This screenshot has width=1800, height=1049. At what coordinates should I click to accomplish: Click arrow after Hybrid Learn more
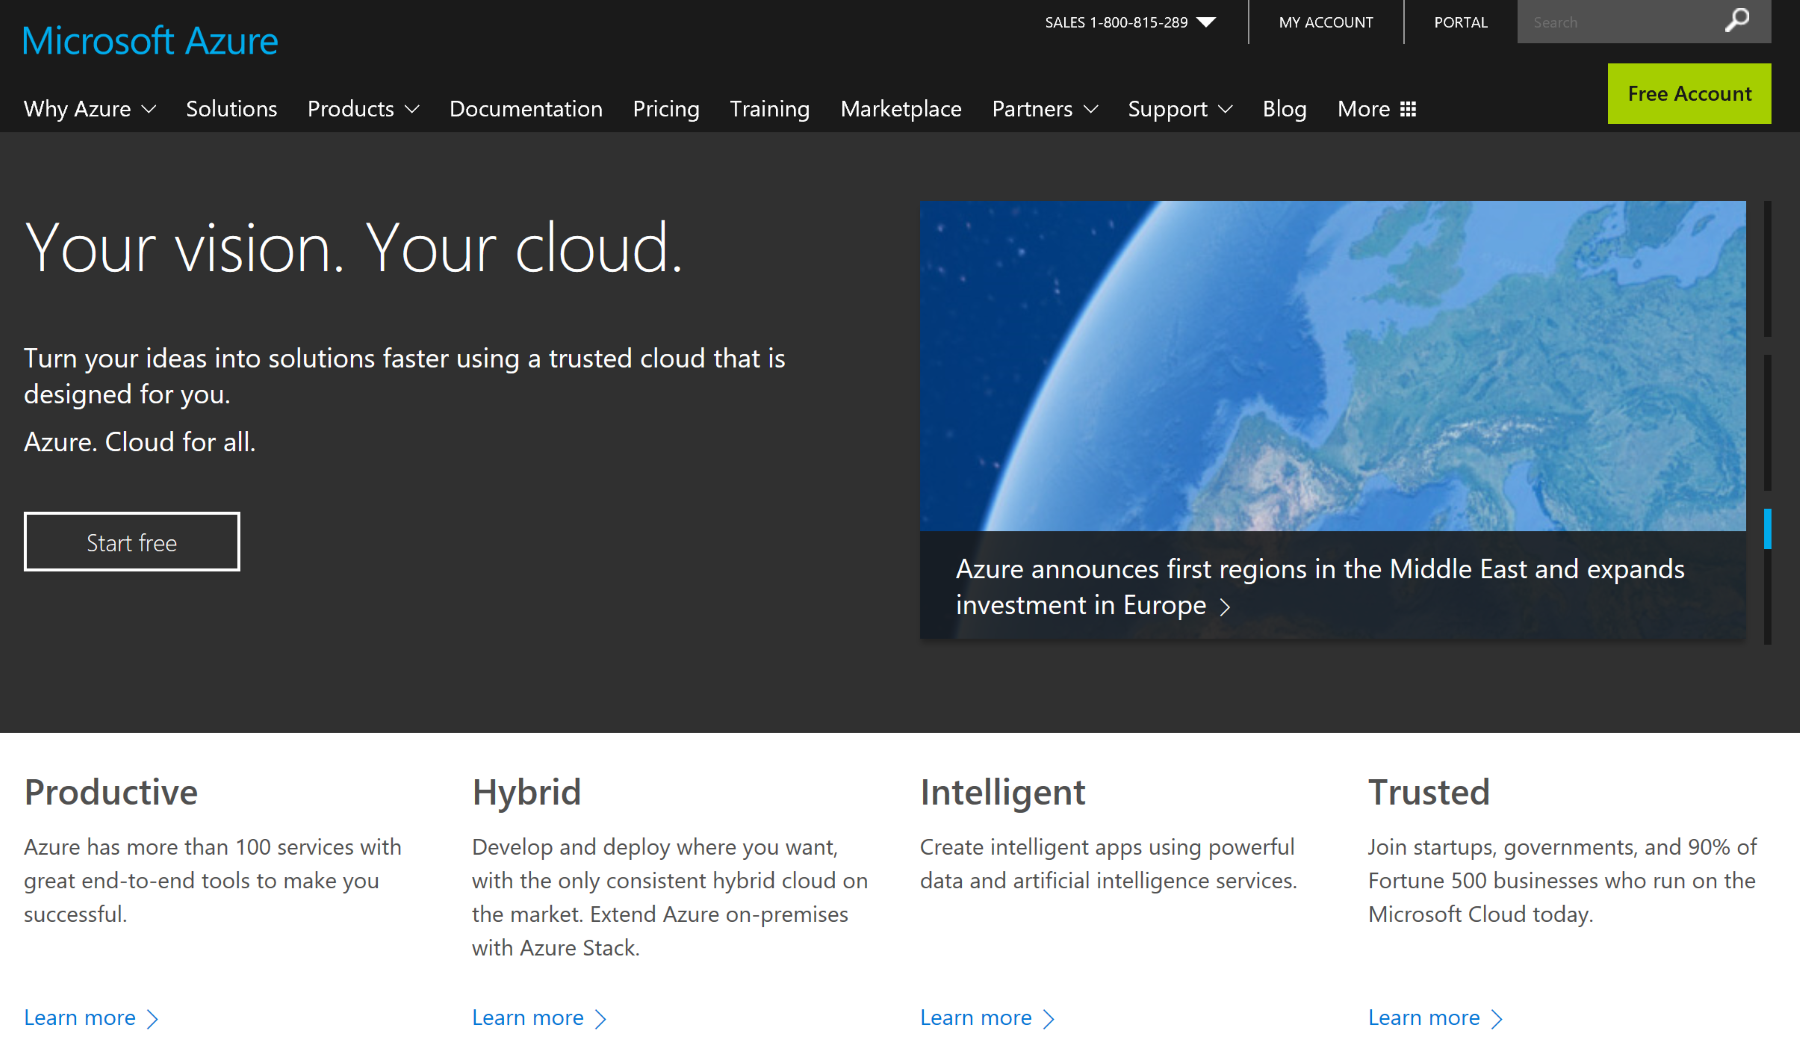[601, 1019]
